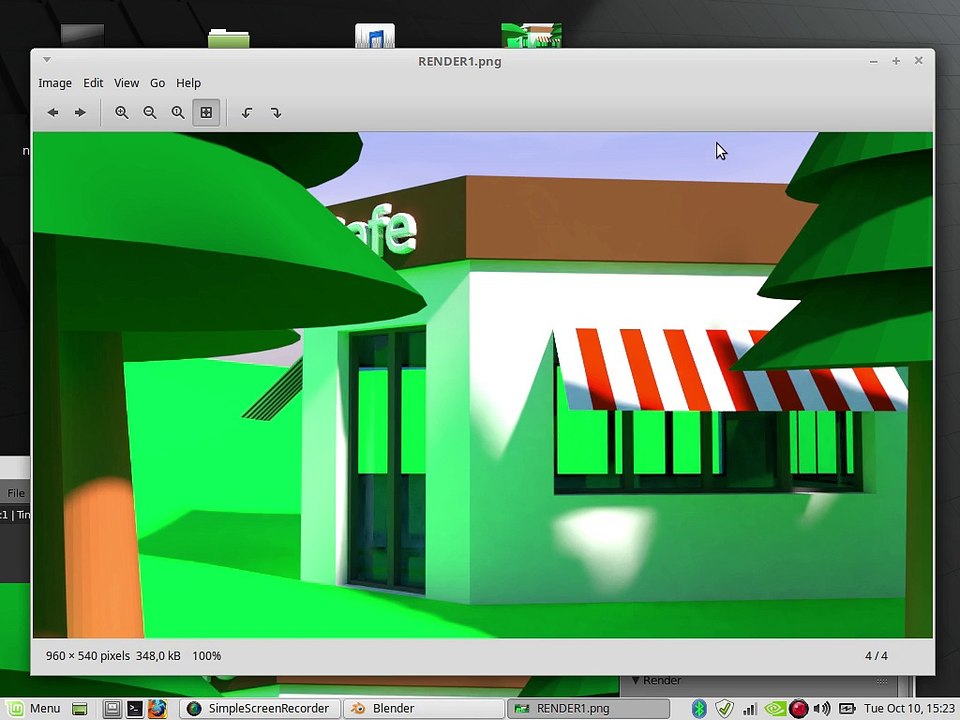Reset zoom to normal size
Viewport: 960px width, 720px height.
pyautogui.click(x=178, y=113)
